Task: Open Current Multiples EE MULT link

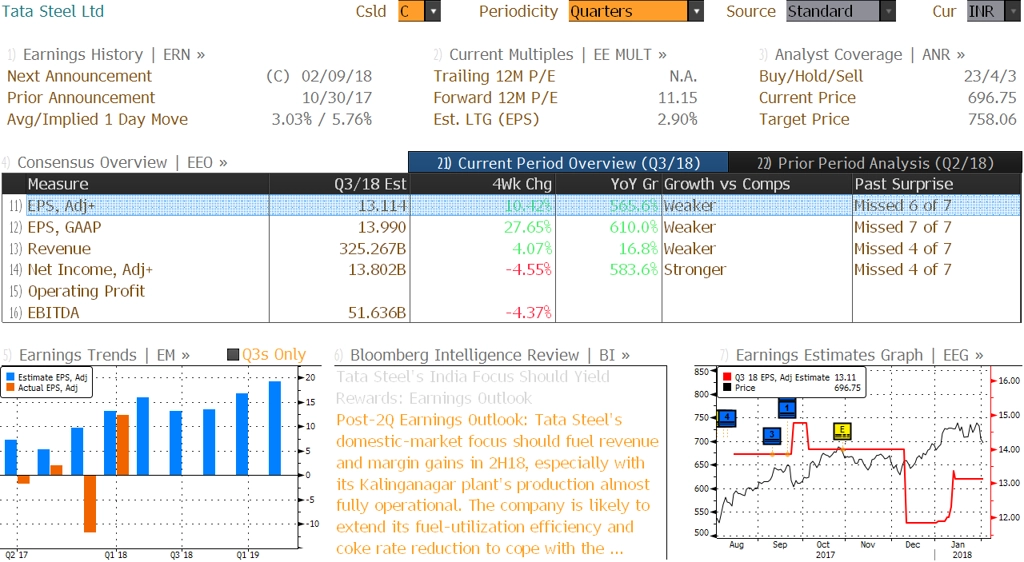Action: (558, 55)
